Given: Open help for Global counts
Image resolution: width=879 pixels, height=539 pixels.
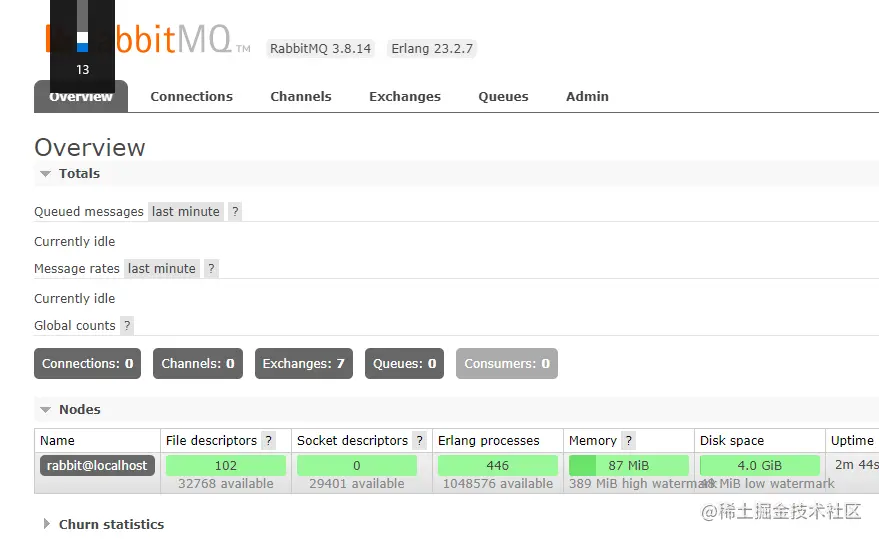Looking at the screenshot, I should 127,325.
